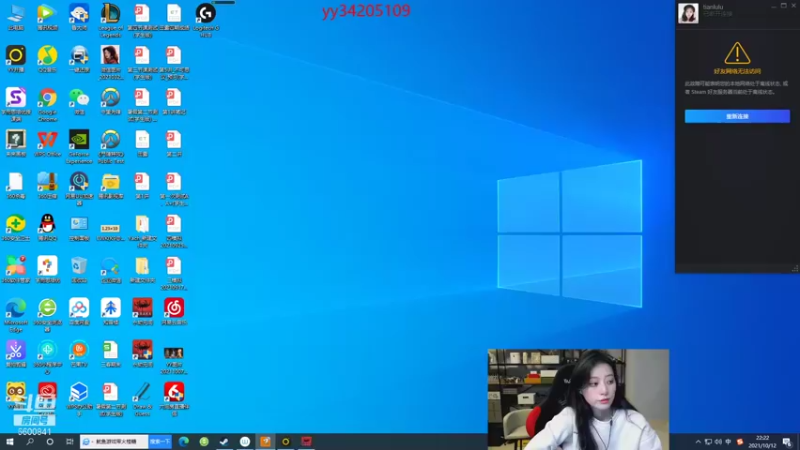The image size is (800, 450).
Task: Launch NVIDIA GeForce Experience
Action: [x=79, y=140]
